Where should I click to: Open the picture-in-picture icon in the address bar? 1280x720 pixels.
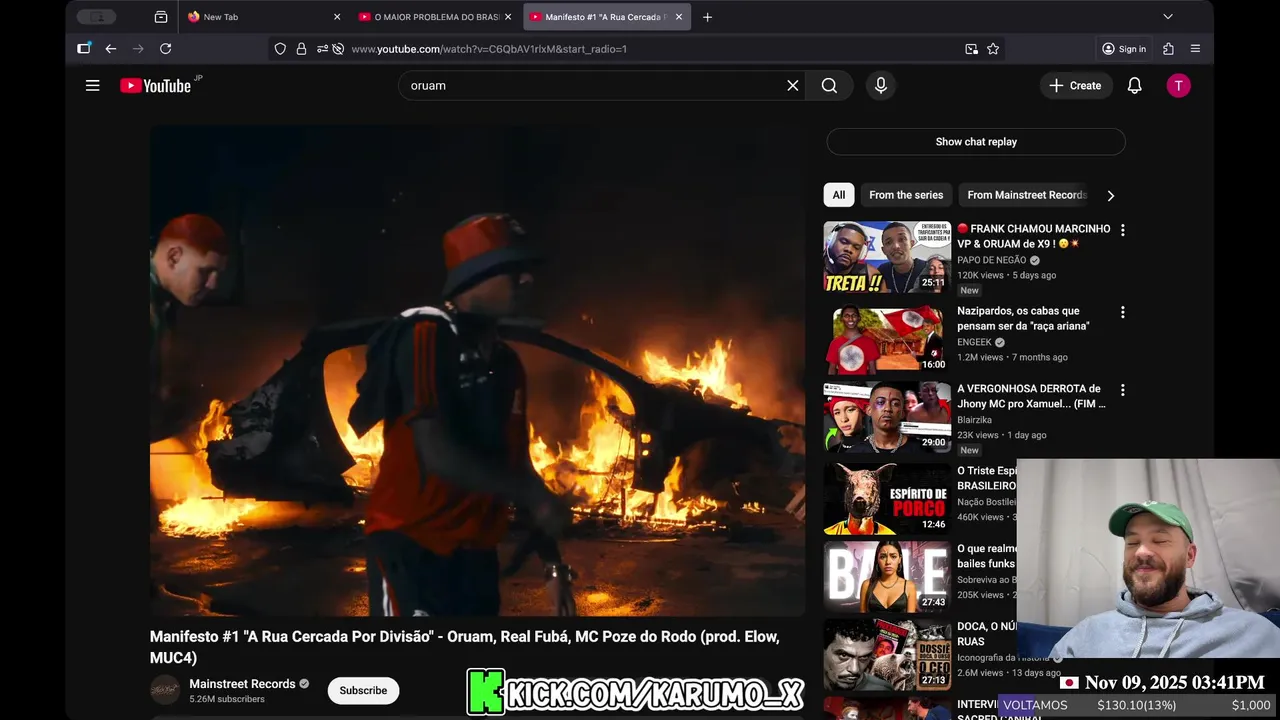coord(971,49)
